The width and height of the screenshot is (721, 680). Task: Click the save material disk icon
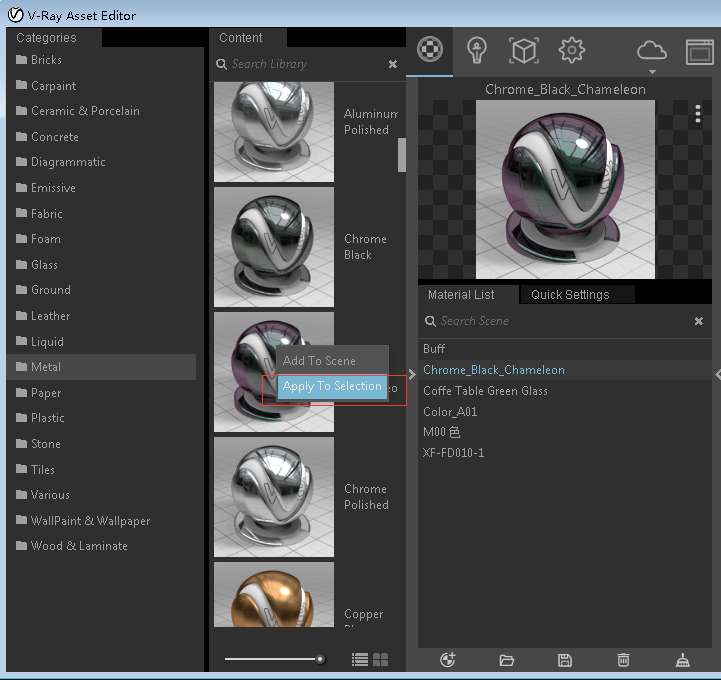click(x=565, y=659)
